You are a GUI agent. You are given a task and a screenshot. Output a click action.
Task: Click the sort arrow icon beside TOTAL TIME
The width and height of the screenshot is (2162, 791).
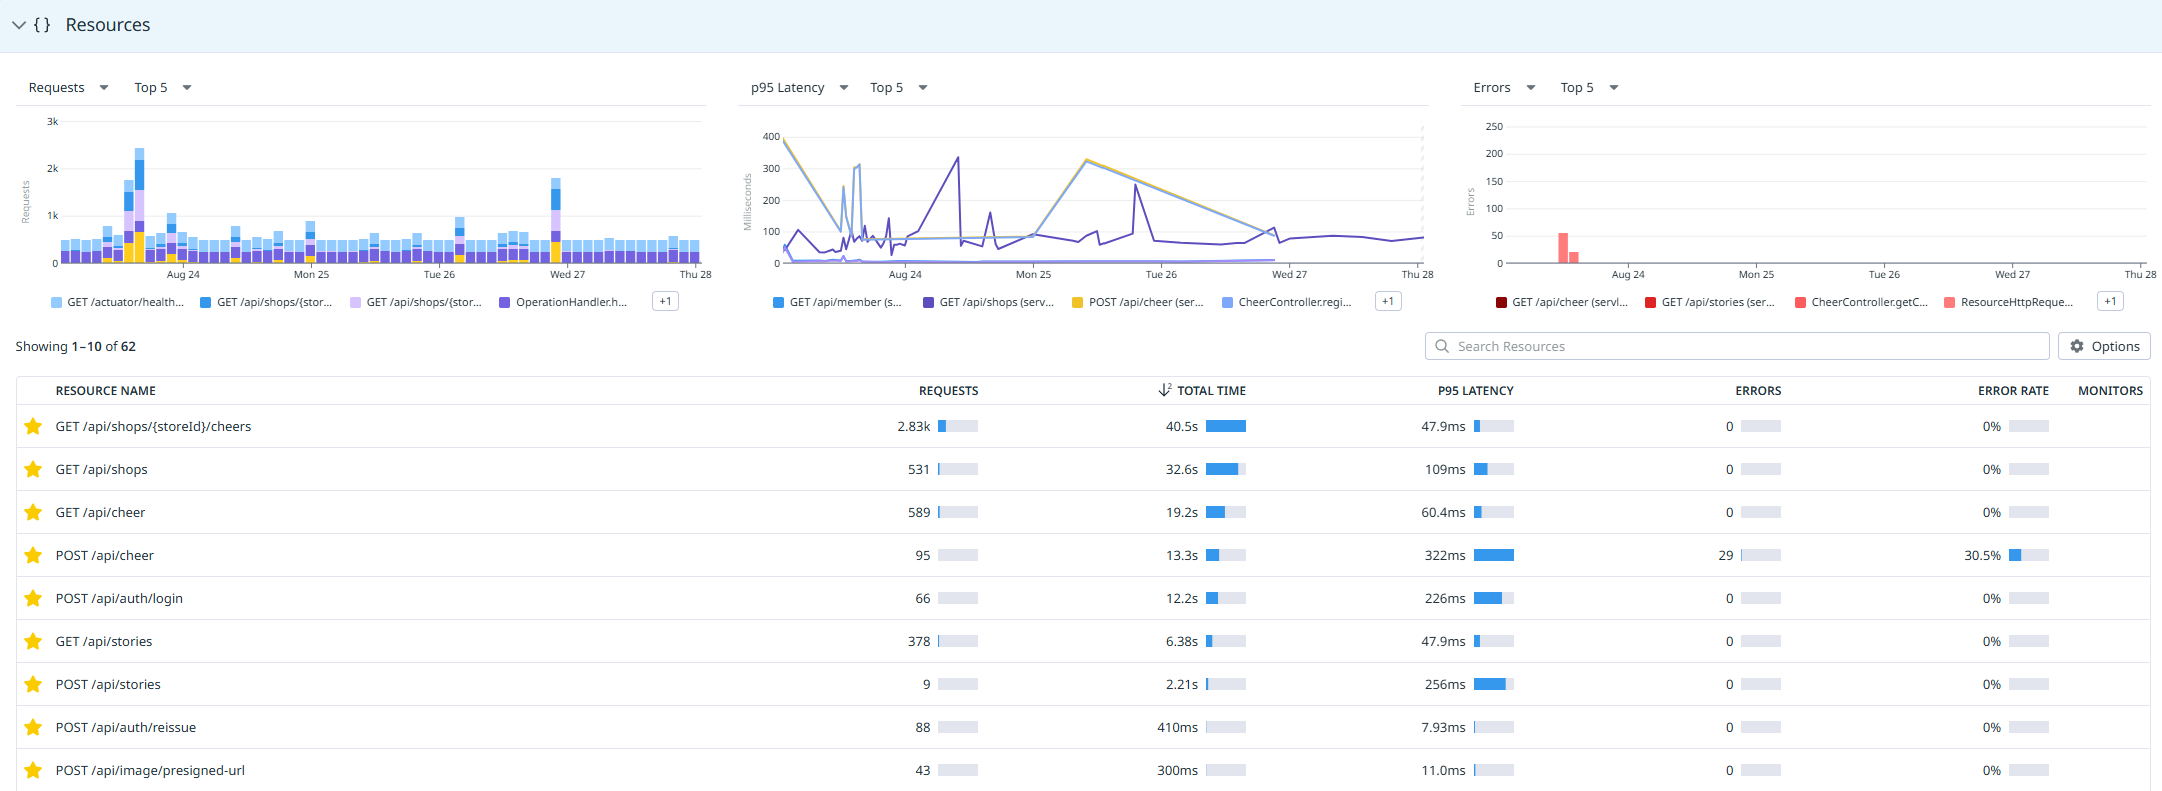click(x=1165, y=390)
